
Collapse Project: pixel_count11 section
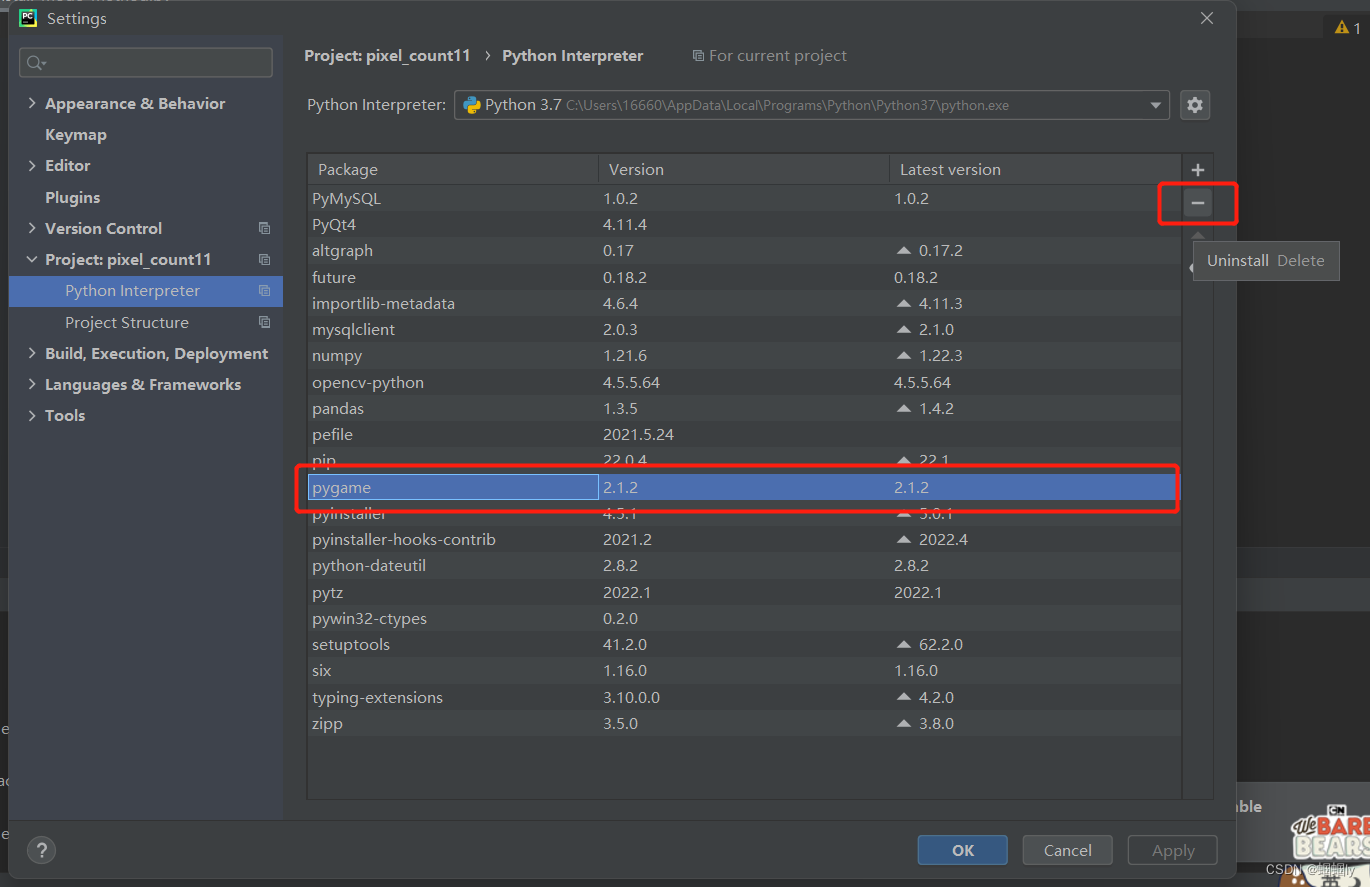(32, 259)
